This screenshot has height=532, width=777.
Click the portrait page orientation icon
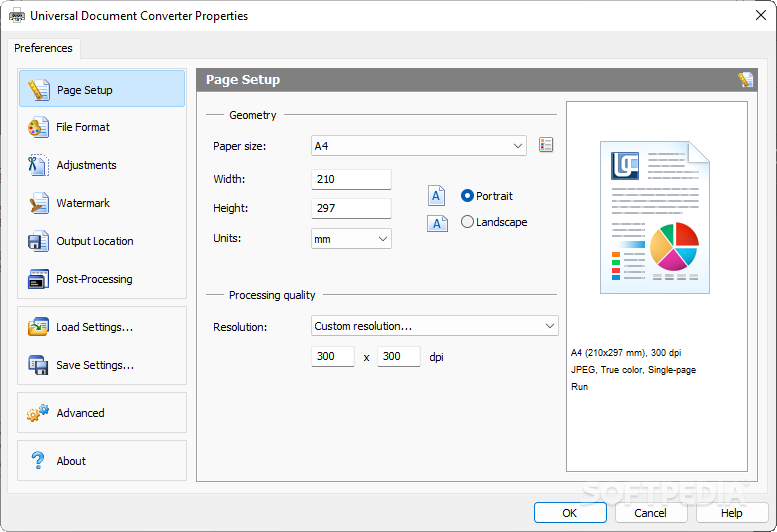click(x=437, y=196)
